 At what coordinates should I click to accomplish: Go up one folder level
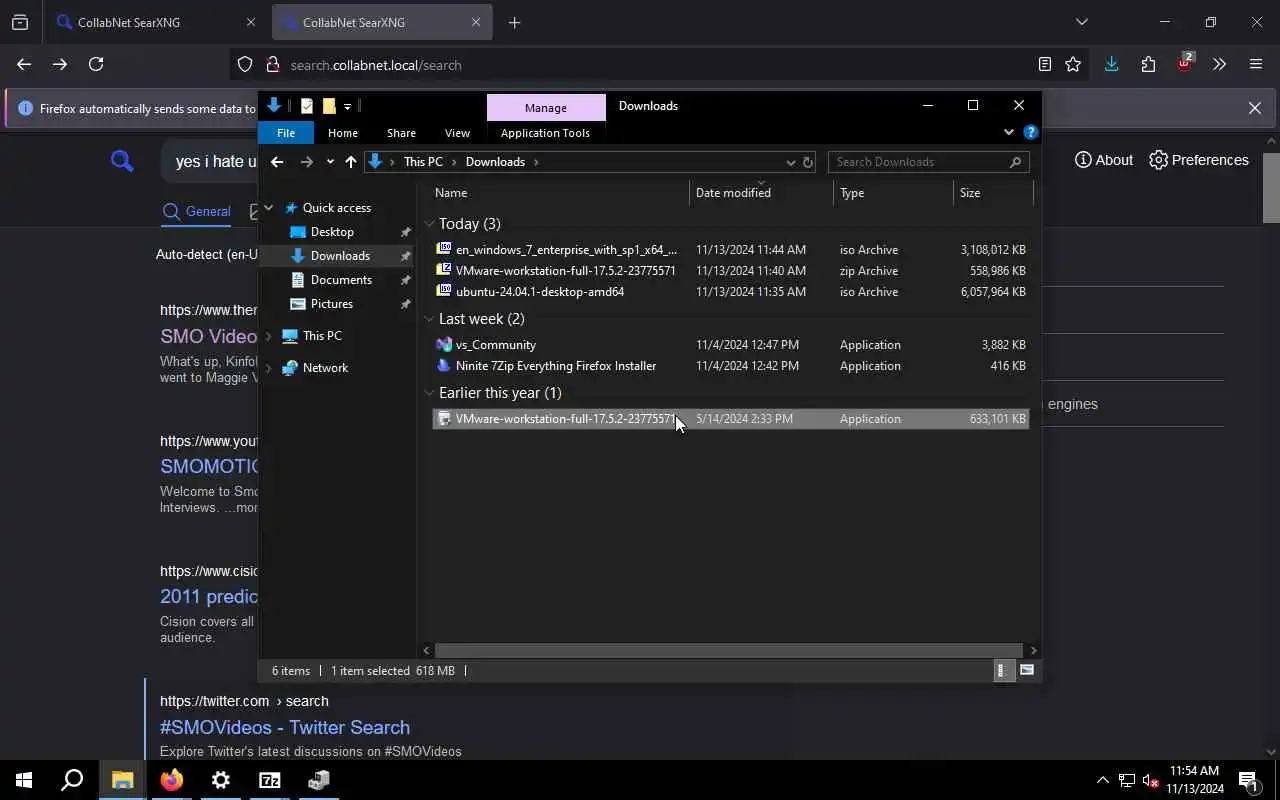(x=350, y=162)
